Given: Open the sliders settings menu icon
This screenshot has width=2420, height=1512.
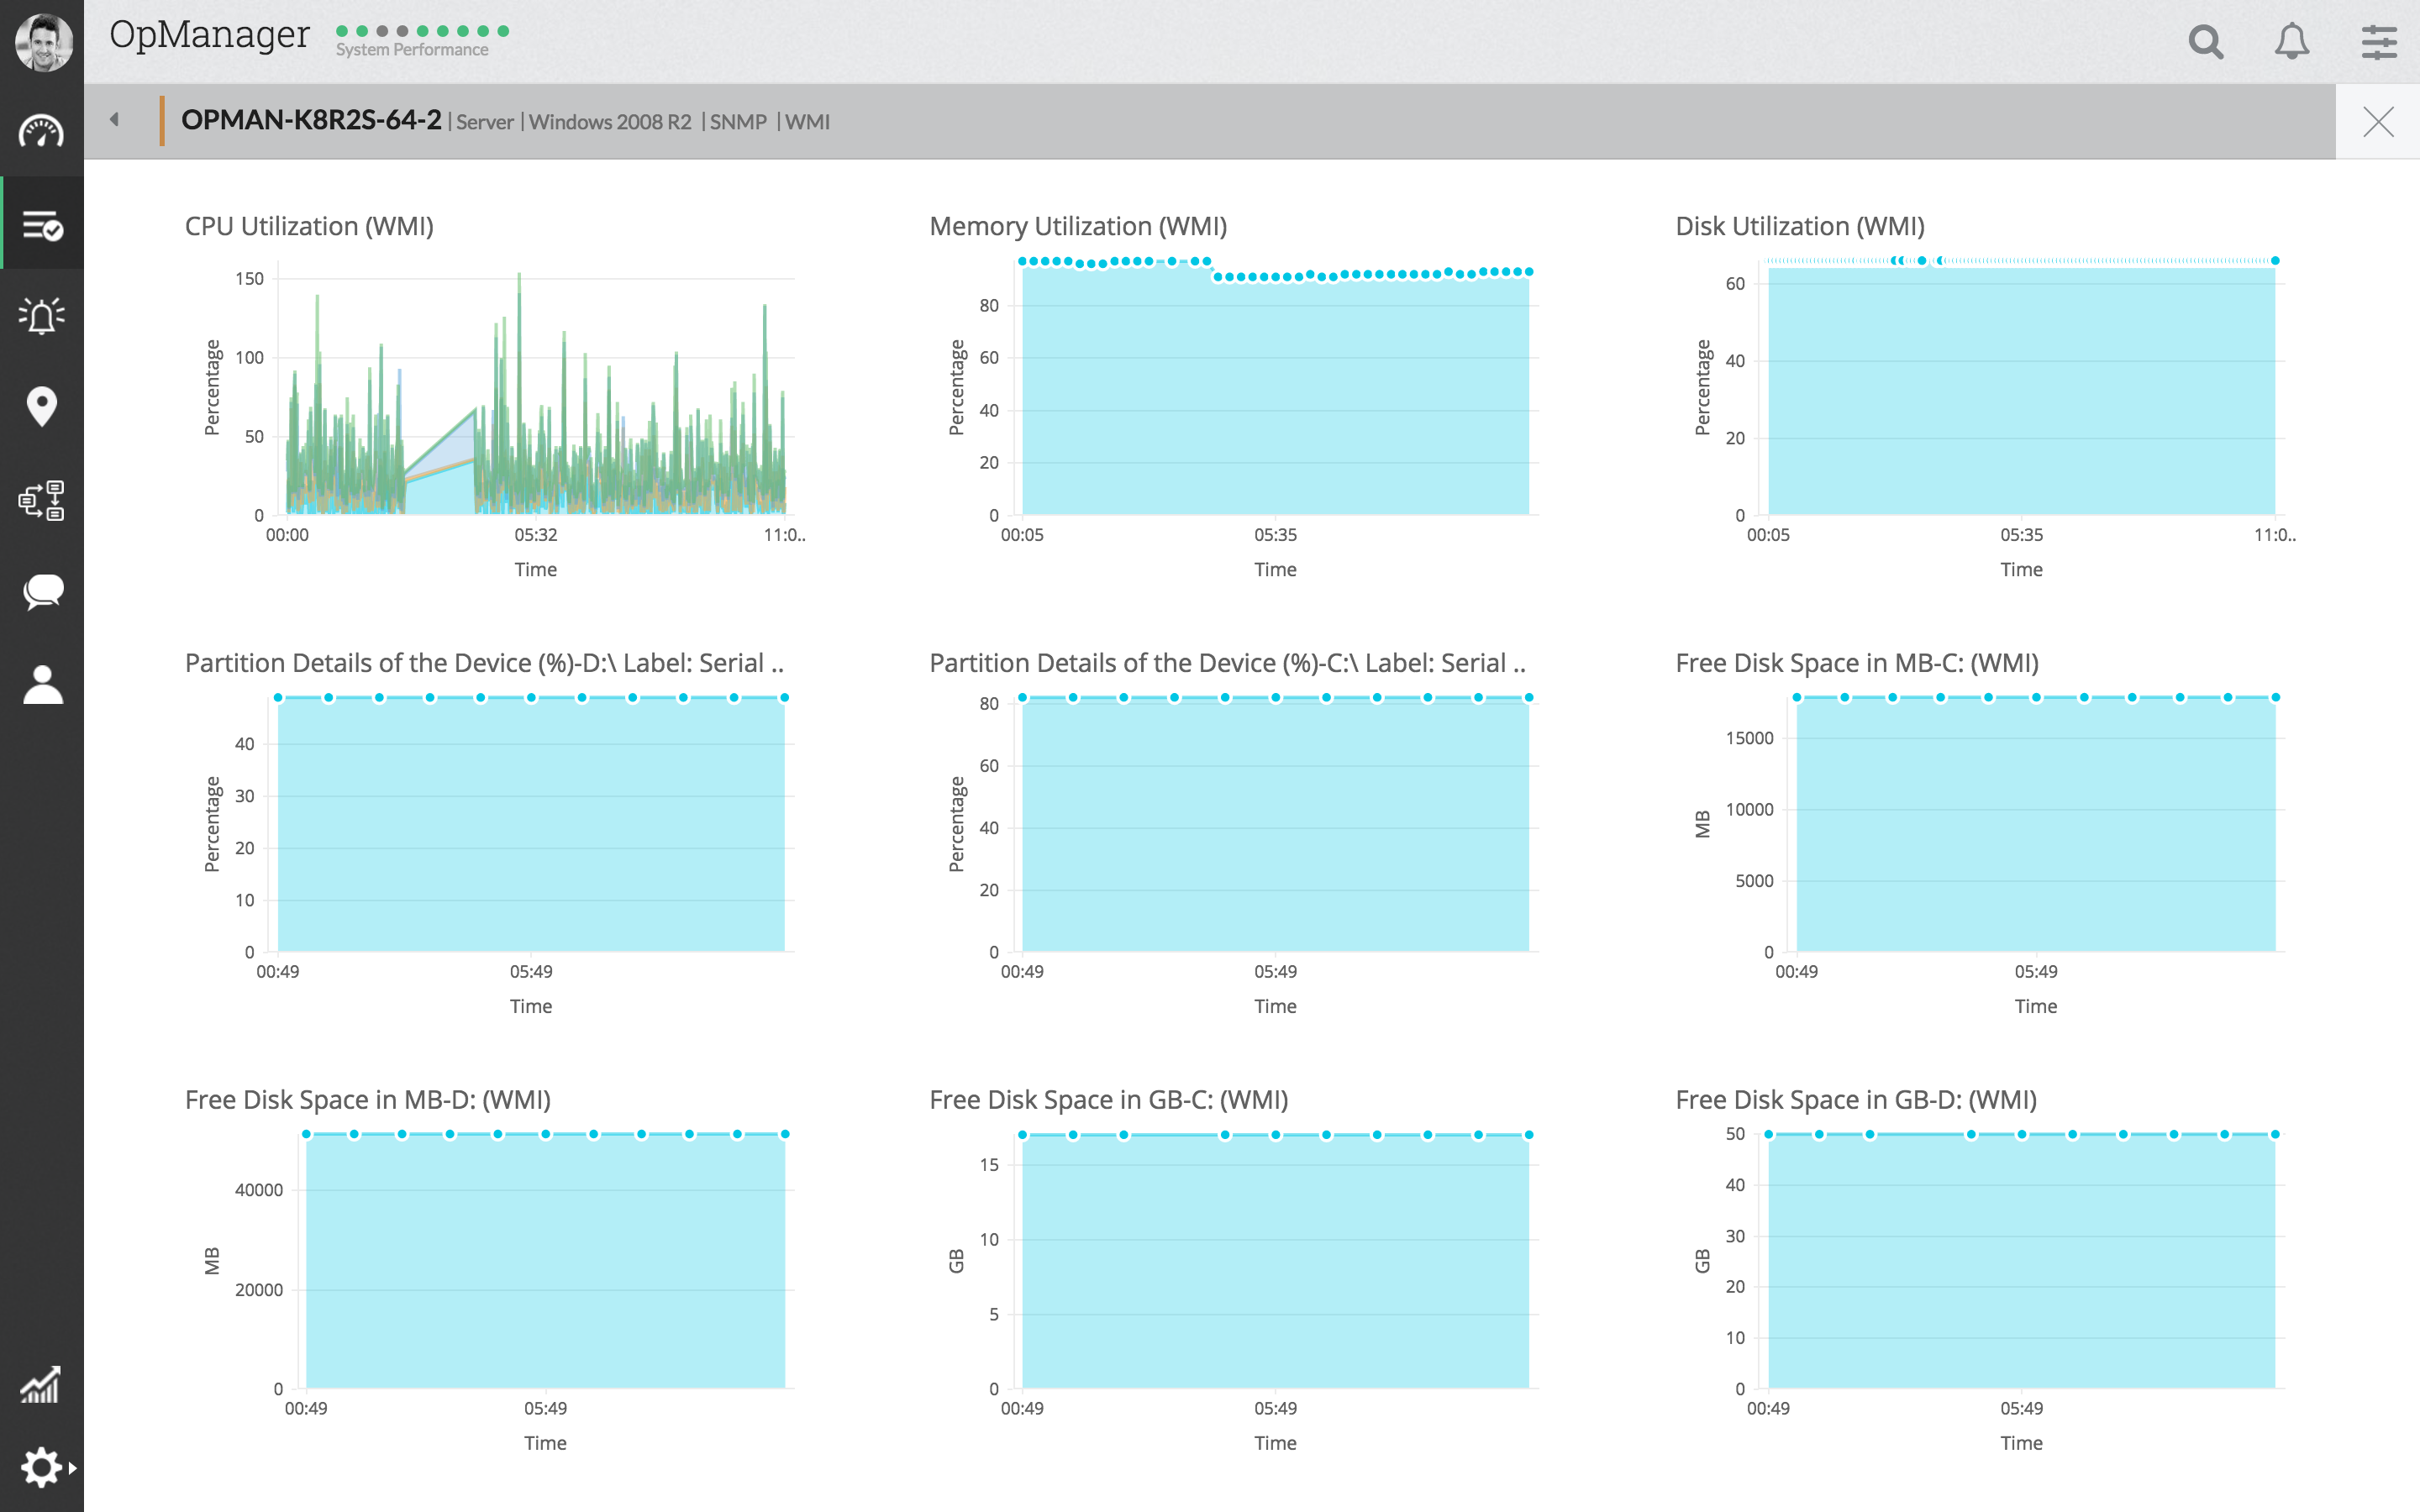Looking at the screenshot, I should 2378,42.
